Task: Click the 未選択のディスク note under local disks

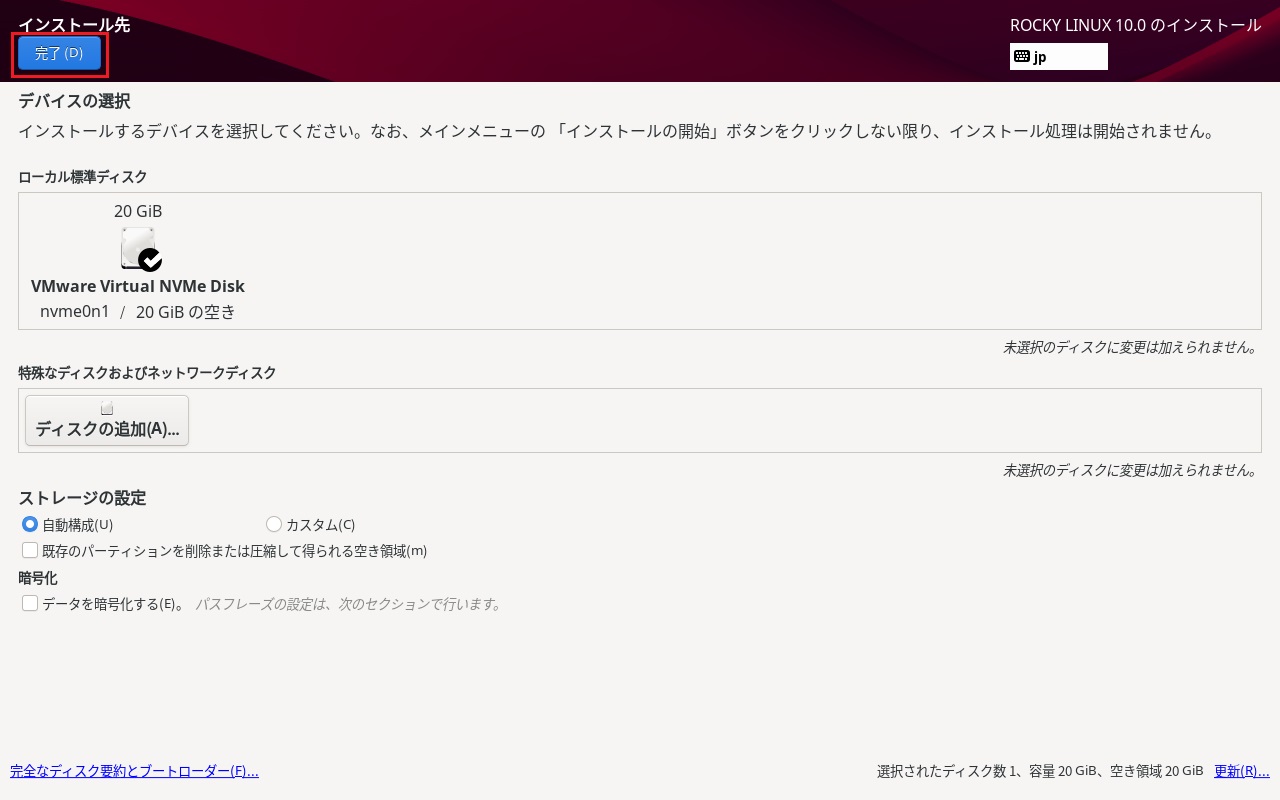Action: click(1130, 348)
